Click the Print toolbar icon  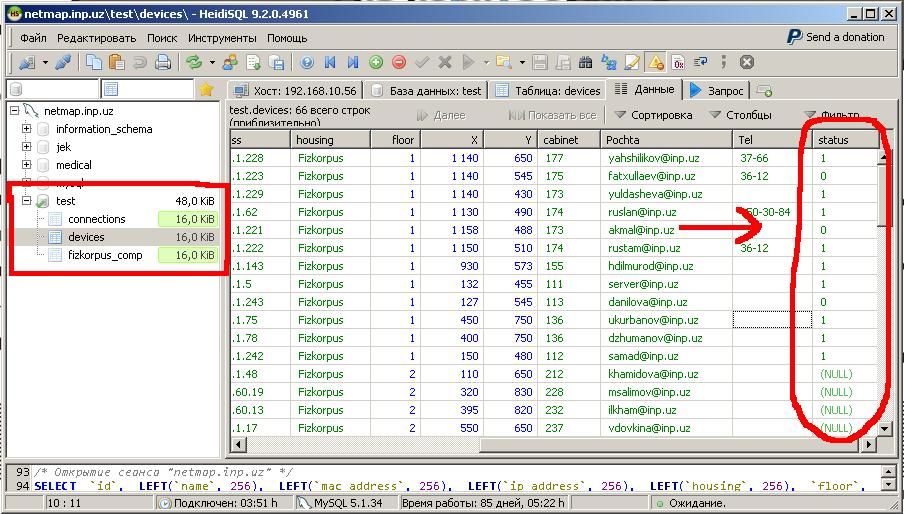(x=163, y=63)
